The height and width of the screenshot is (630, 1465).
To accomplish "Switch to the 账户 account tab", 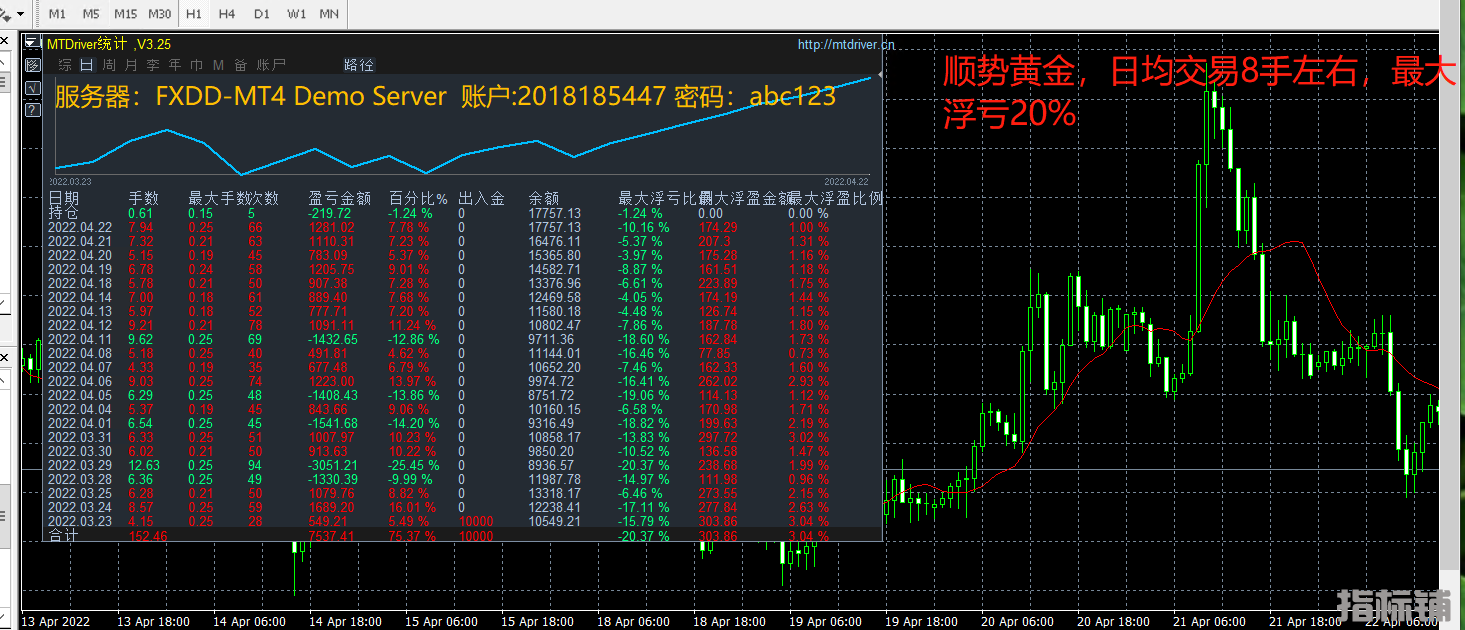I will [x=271, y=65].
